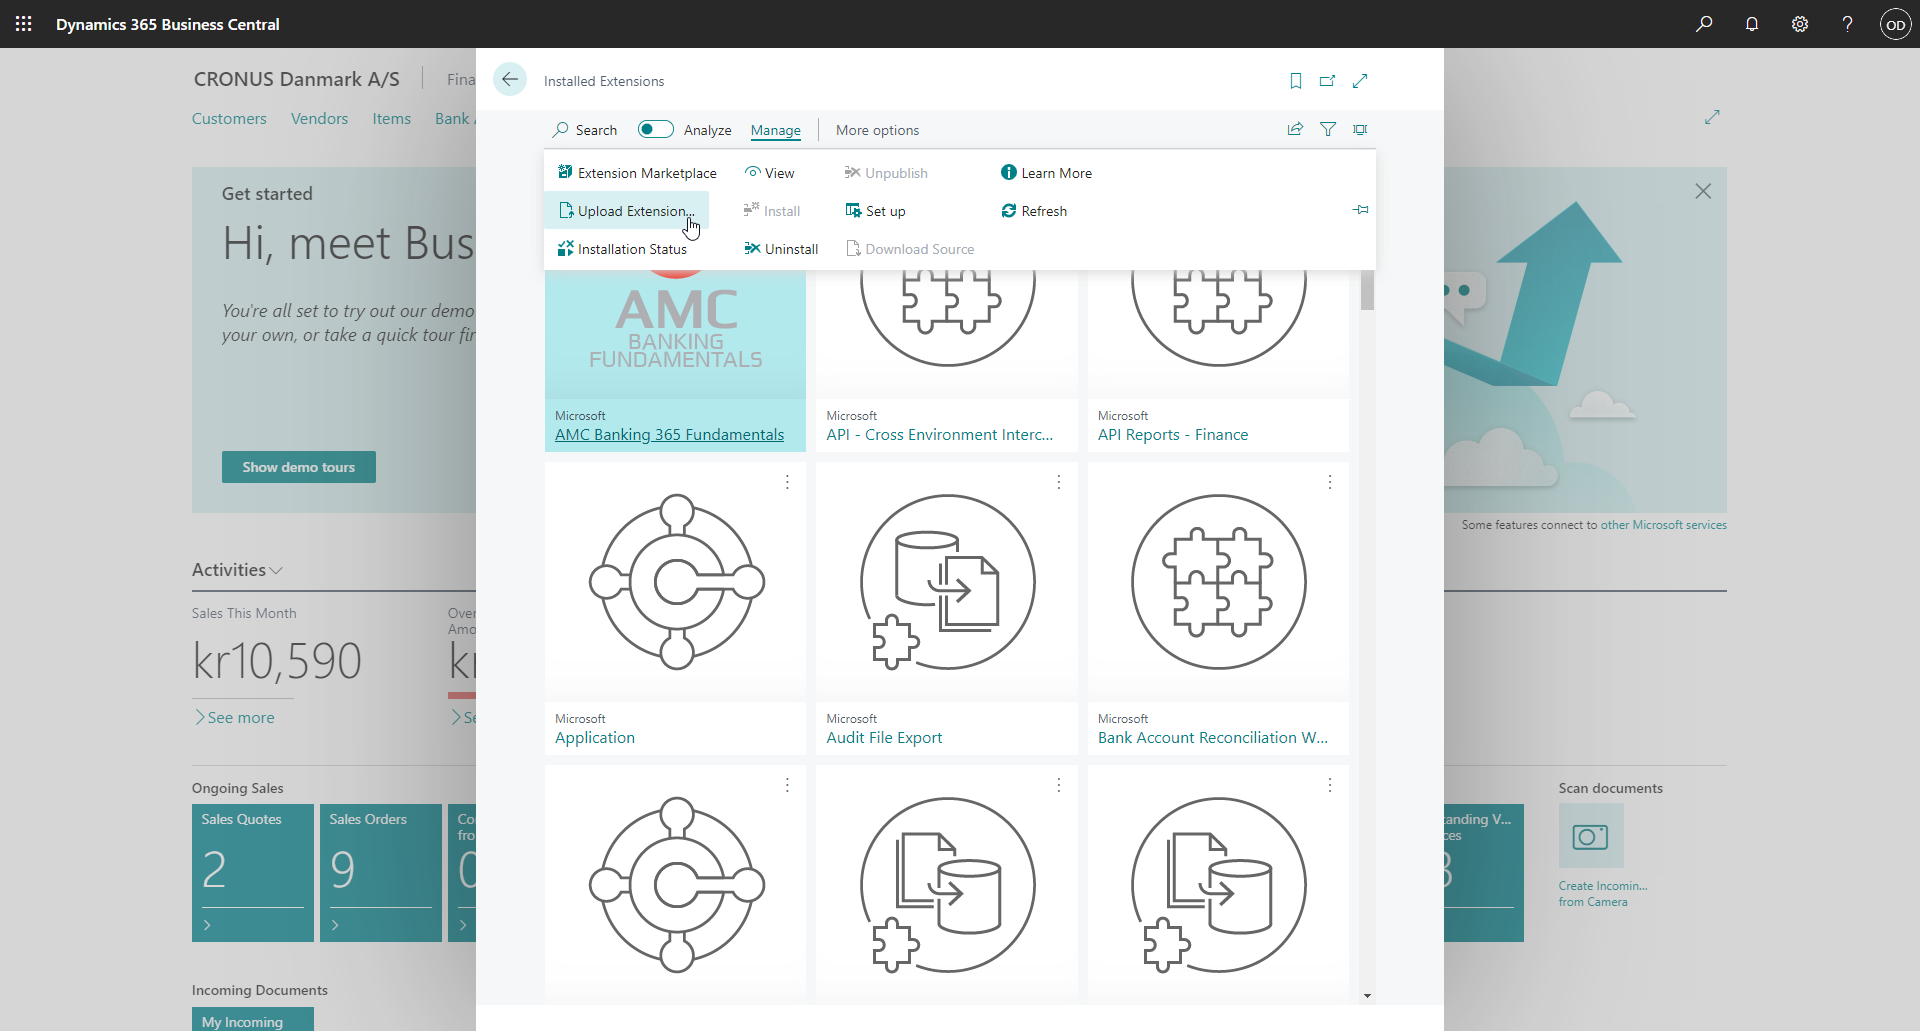
Task: Click the My Incoming tile
Action: pos(253,1019)
